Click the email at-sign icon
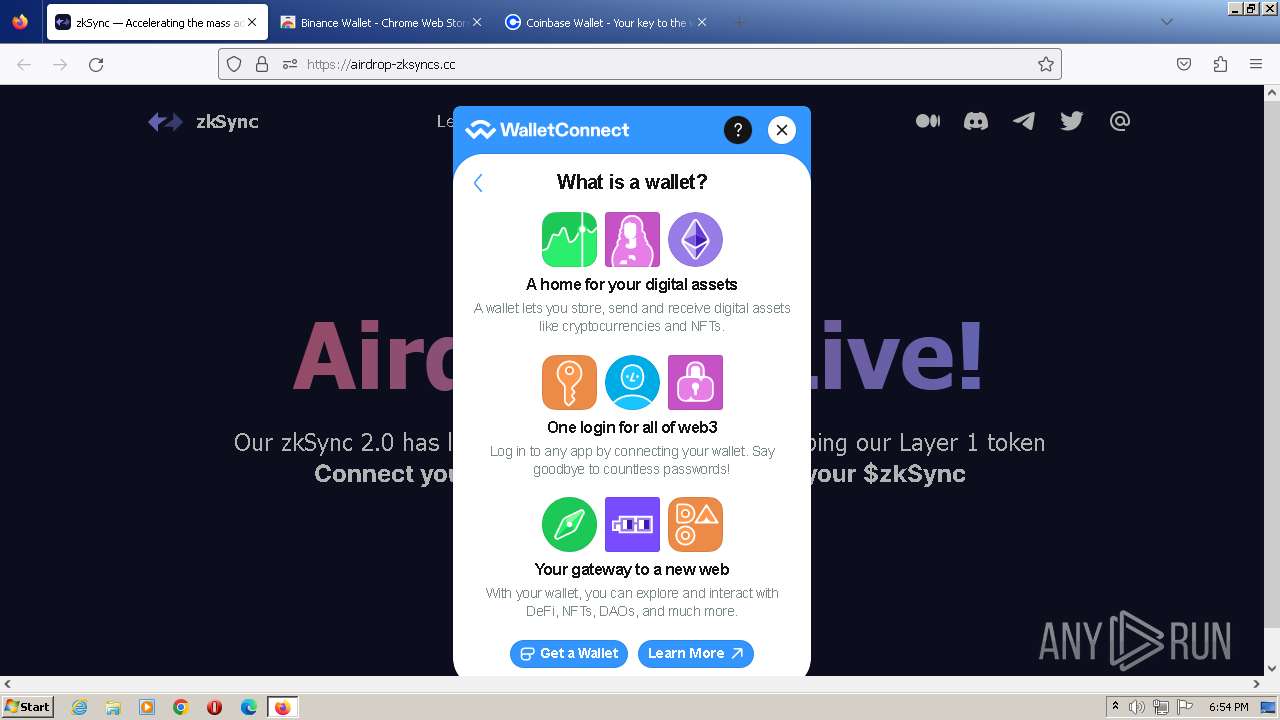Screen dimensions: 1280x720 point(1120,121)
